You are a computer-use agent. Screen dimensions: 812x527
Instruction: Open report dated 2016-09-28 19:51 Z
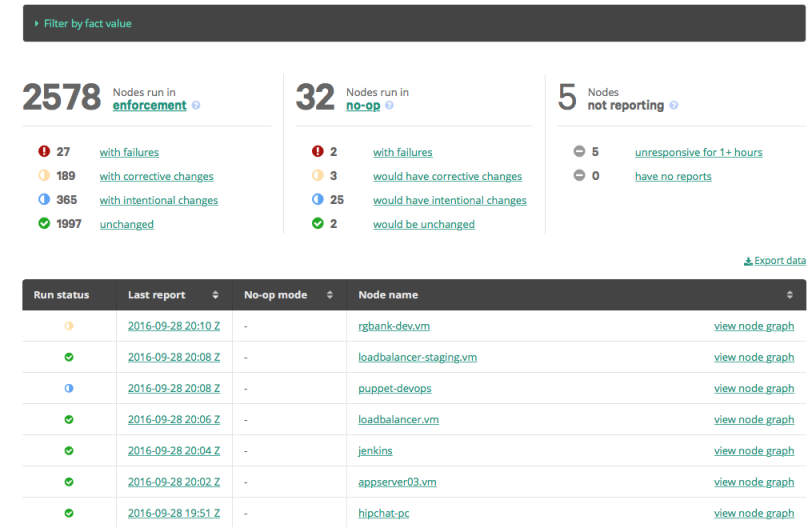[174, 513]
